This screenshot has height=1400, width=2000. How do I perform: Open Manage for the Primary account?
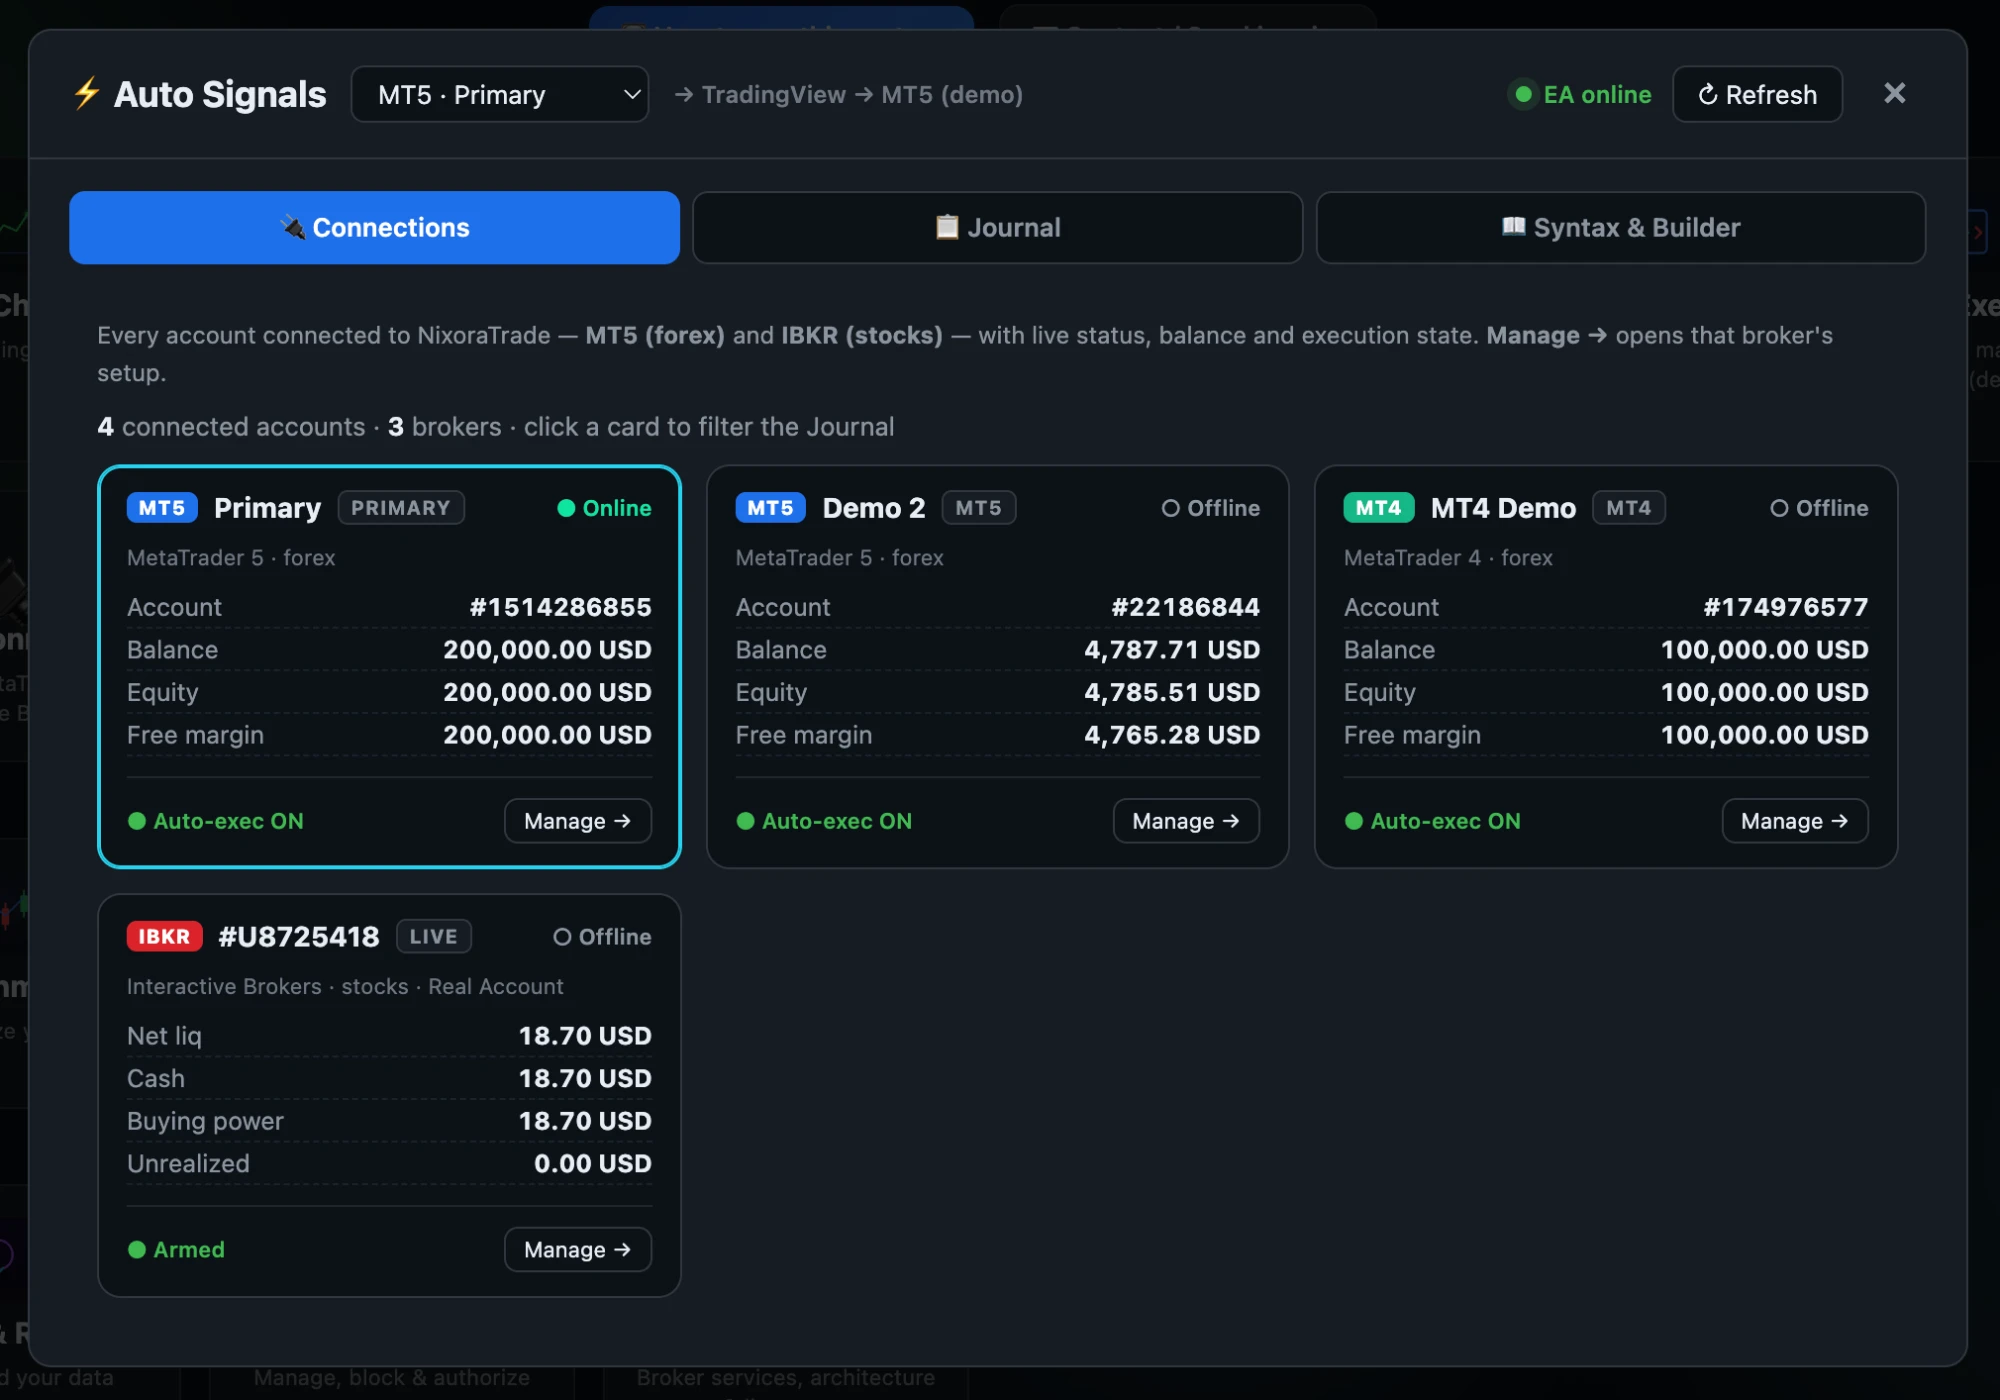(578, 821)
